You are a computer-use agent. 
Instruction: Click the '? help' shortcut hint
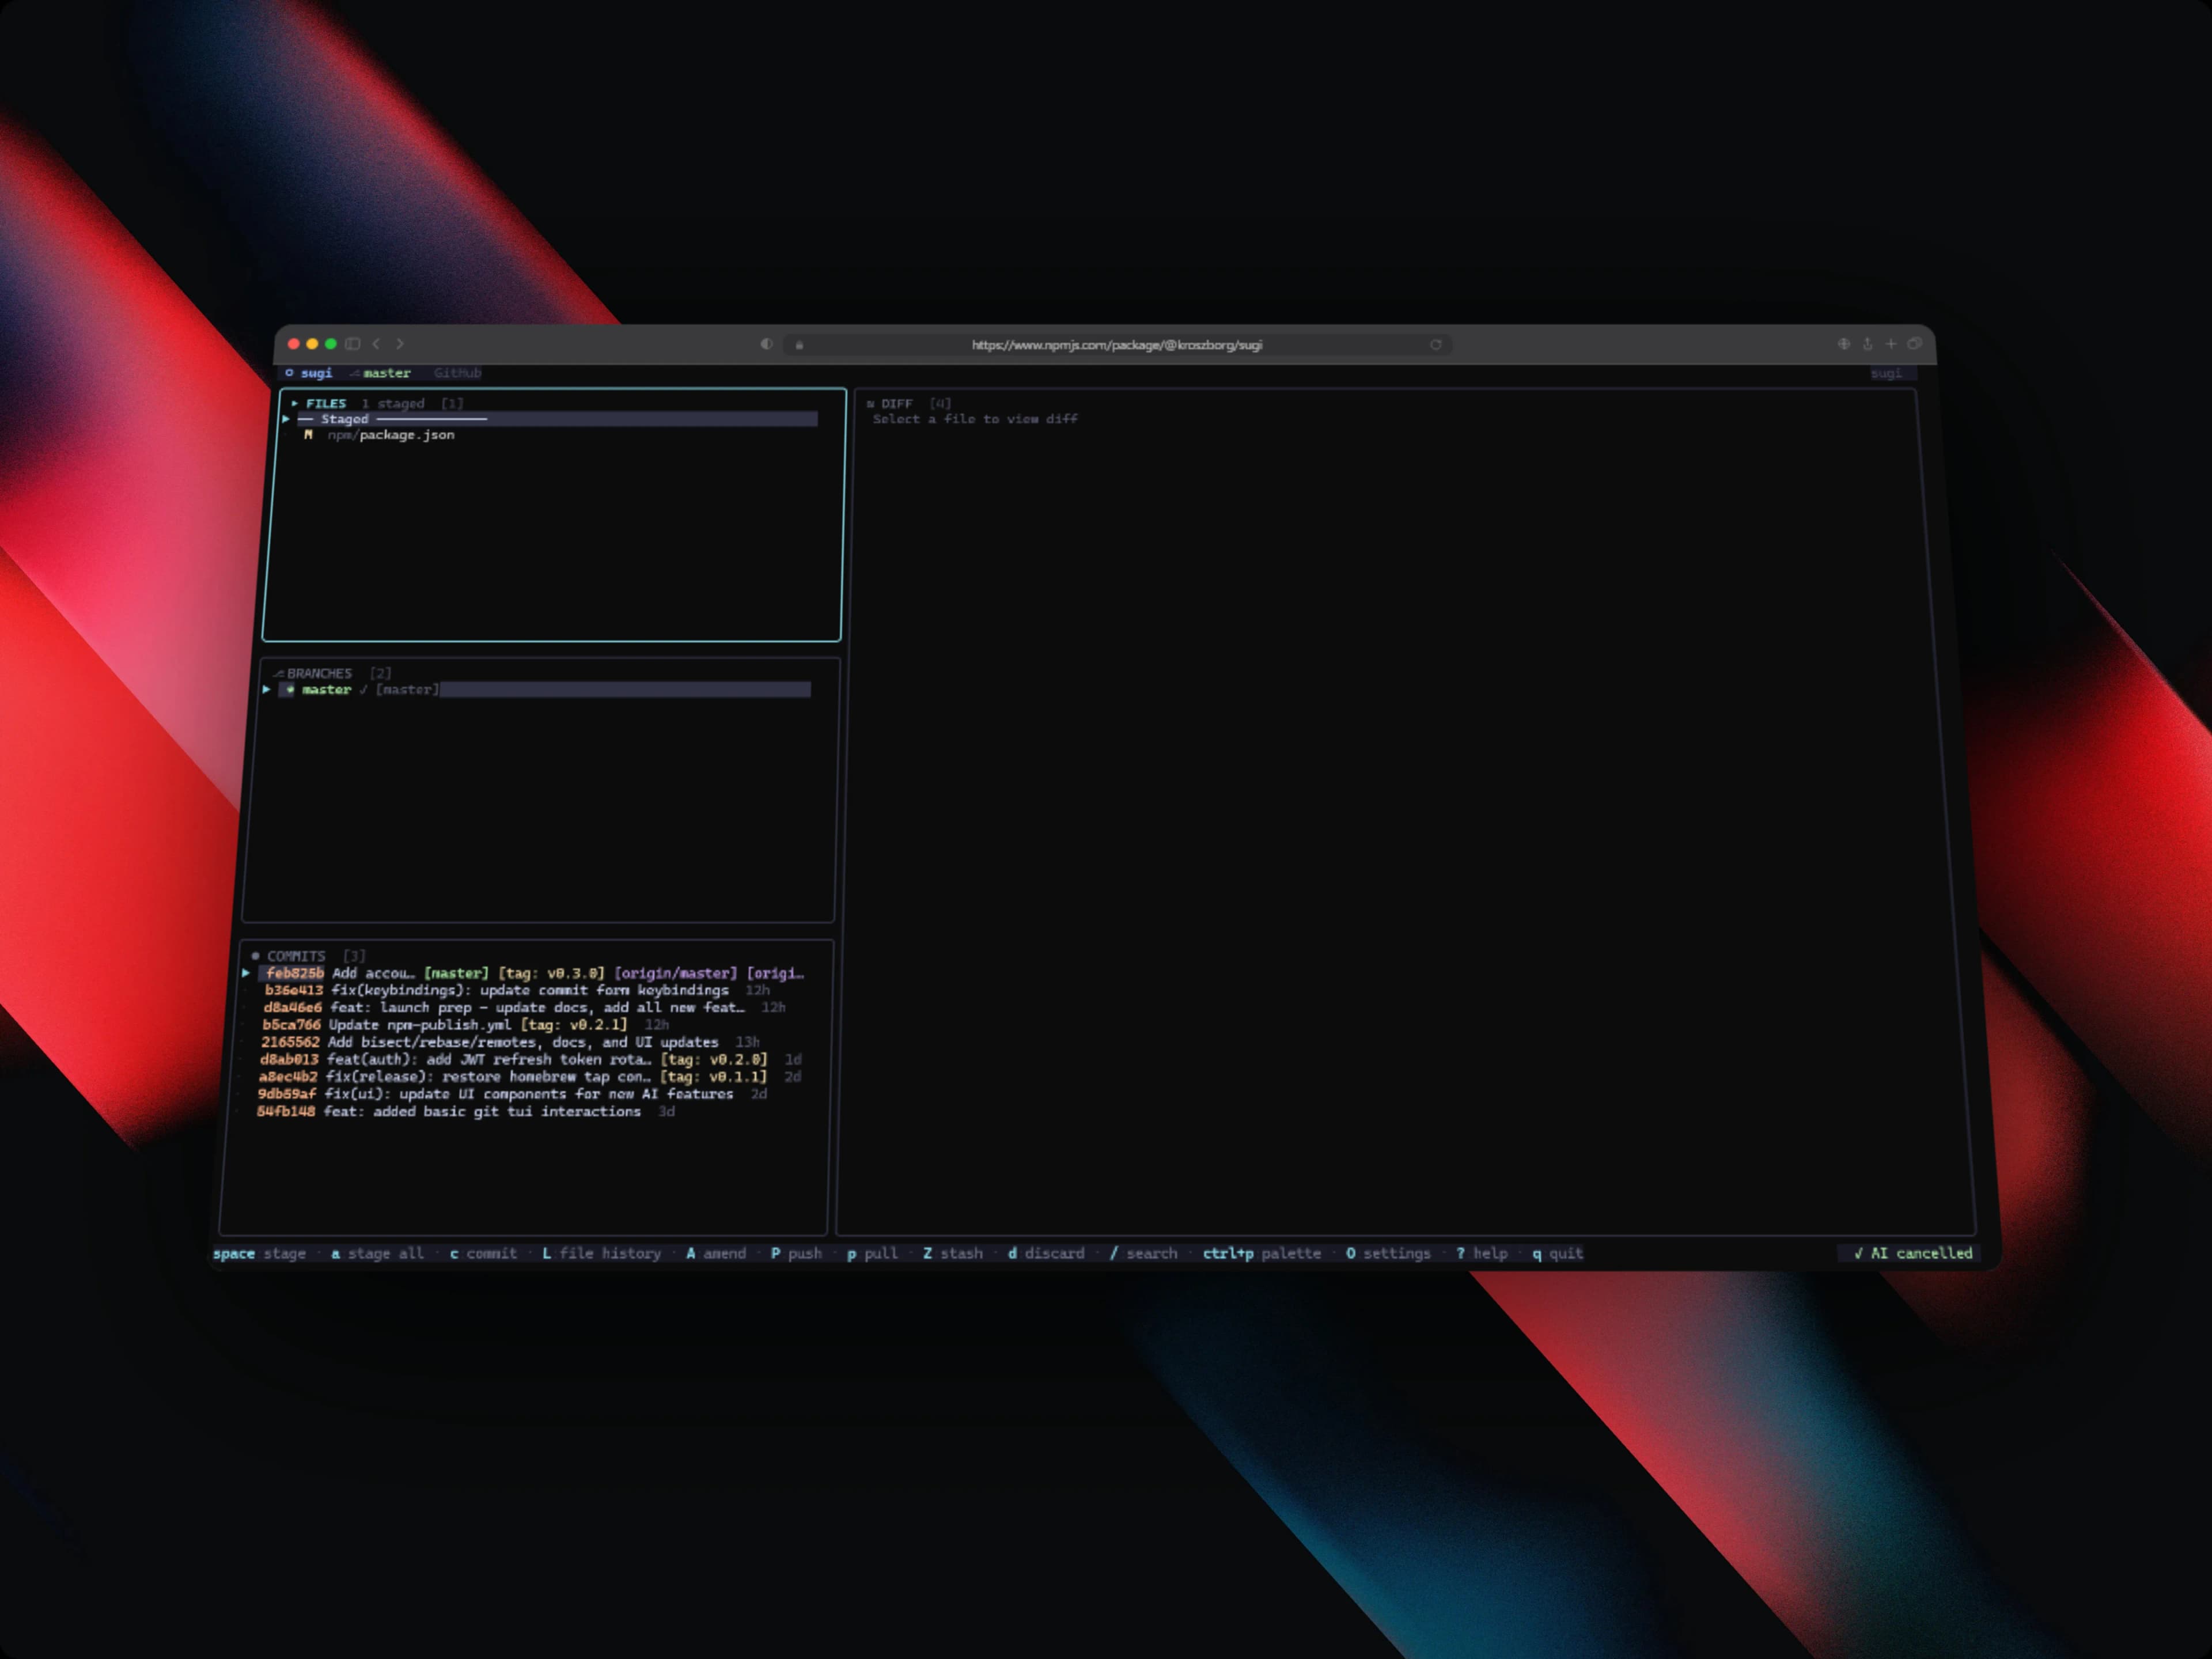(x=1482, y=1254)
